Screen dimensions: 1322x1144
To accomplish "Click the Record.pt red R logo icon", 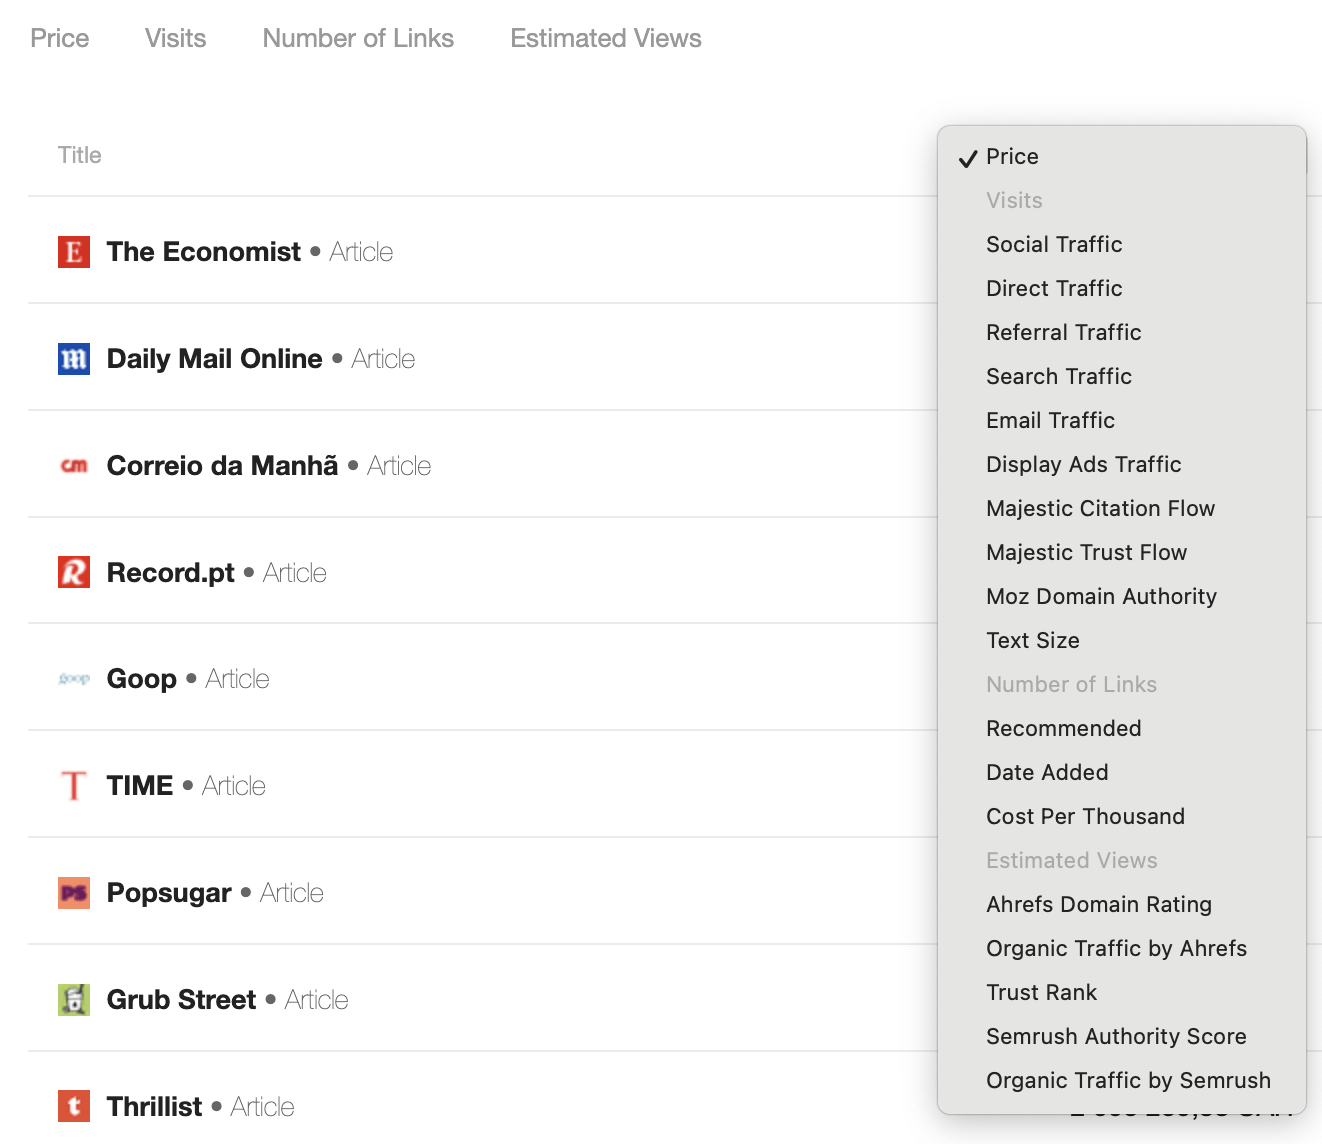I will 74,572.
